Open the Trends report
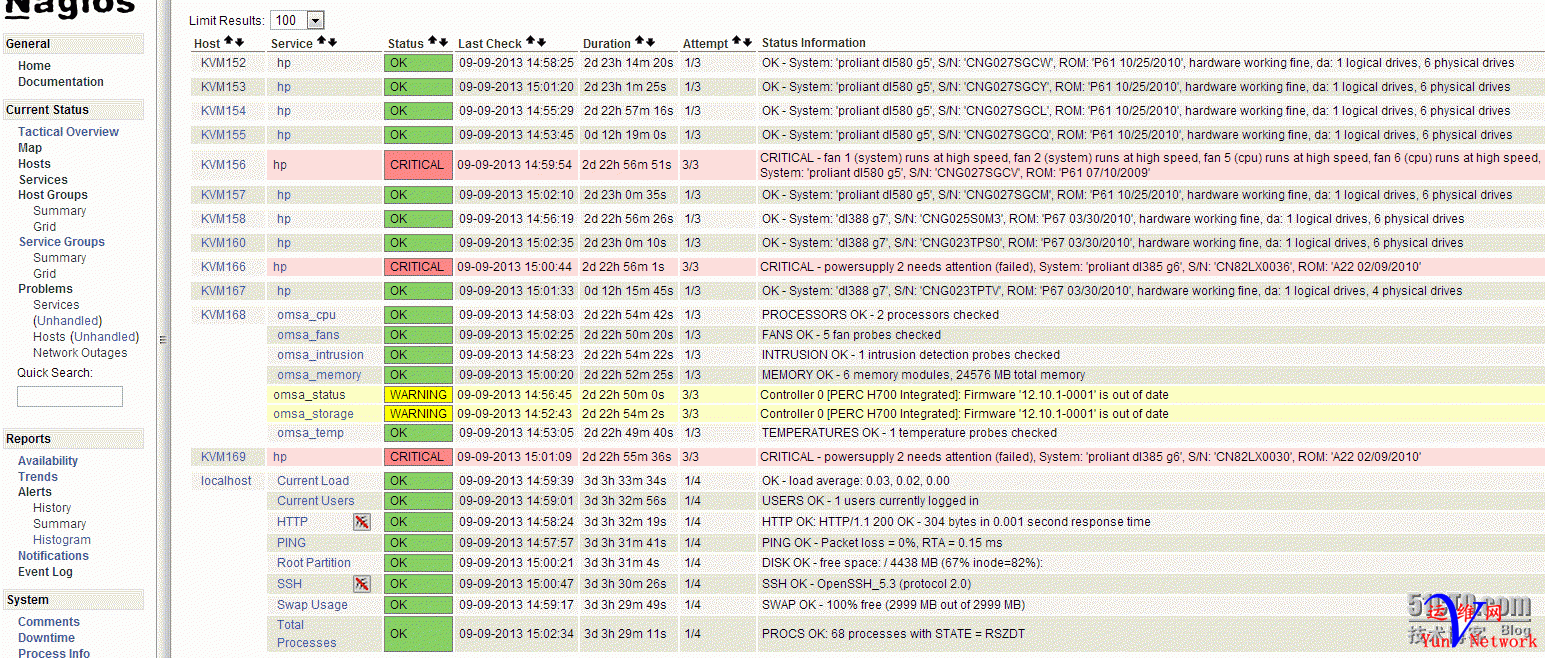This screenshot has width=1545, height=658. 38,477
